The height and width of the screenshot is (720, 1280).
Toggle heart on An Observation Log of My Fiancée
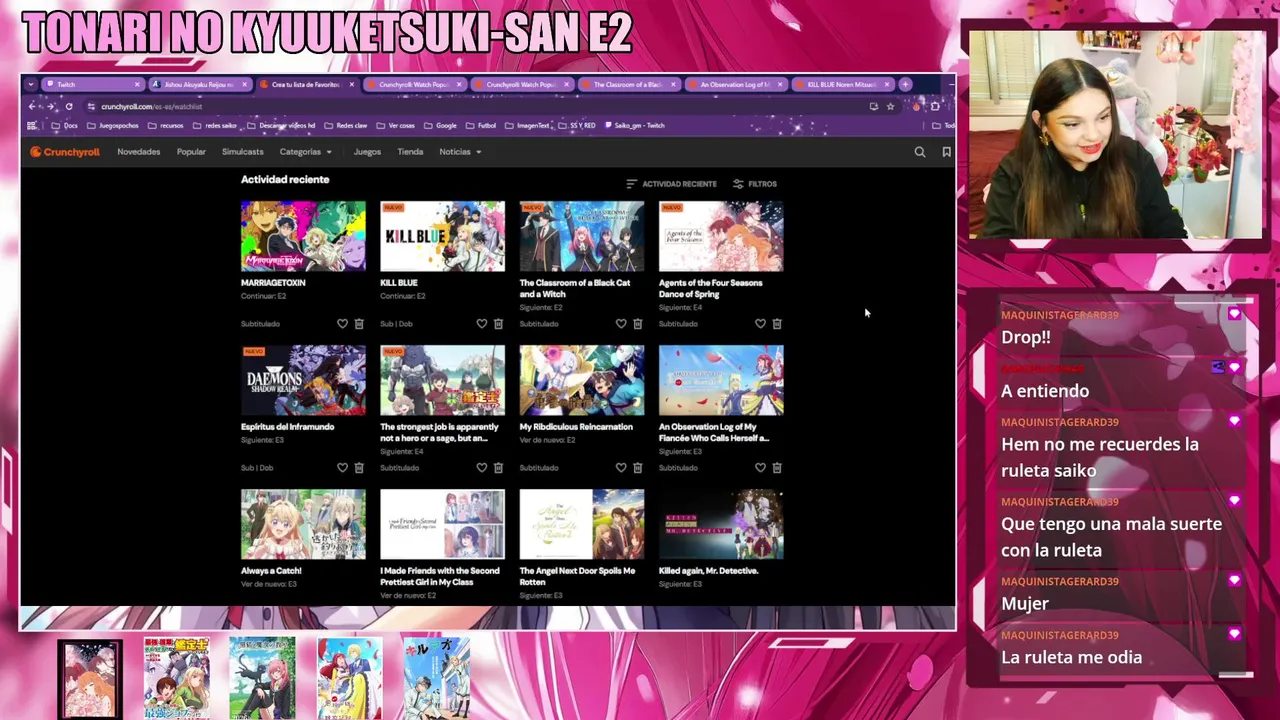click(x=760, y=468)
